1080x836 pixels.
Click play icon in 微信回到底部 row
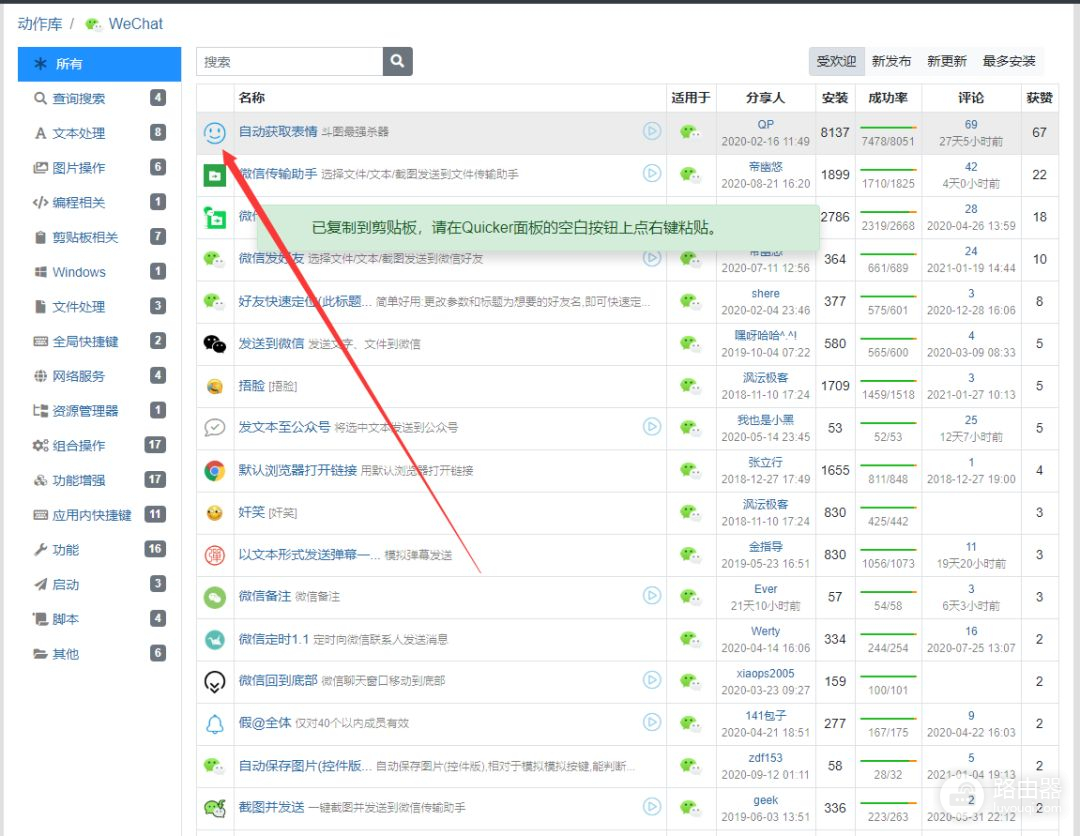pyautogui.click(x=652, y=680)
